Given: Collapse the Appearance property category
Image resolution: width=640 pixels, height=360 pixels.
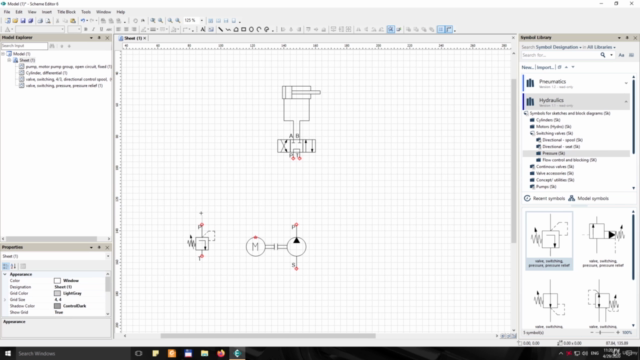Looking at the screenshot, I should pos(5,274).
